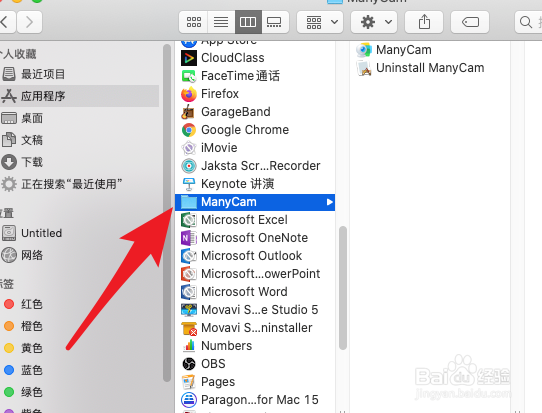Screen dimensions: 542x413
Task: Select the Microsoft OneNote app icon
Action: (x=189, y=238)
